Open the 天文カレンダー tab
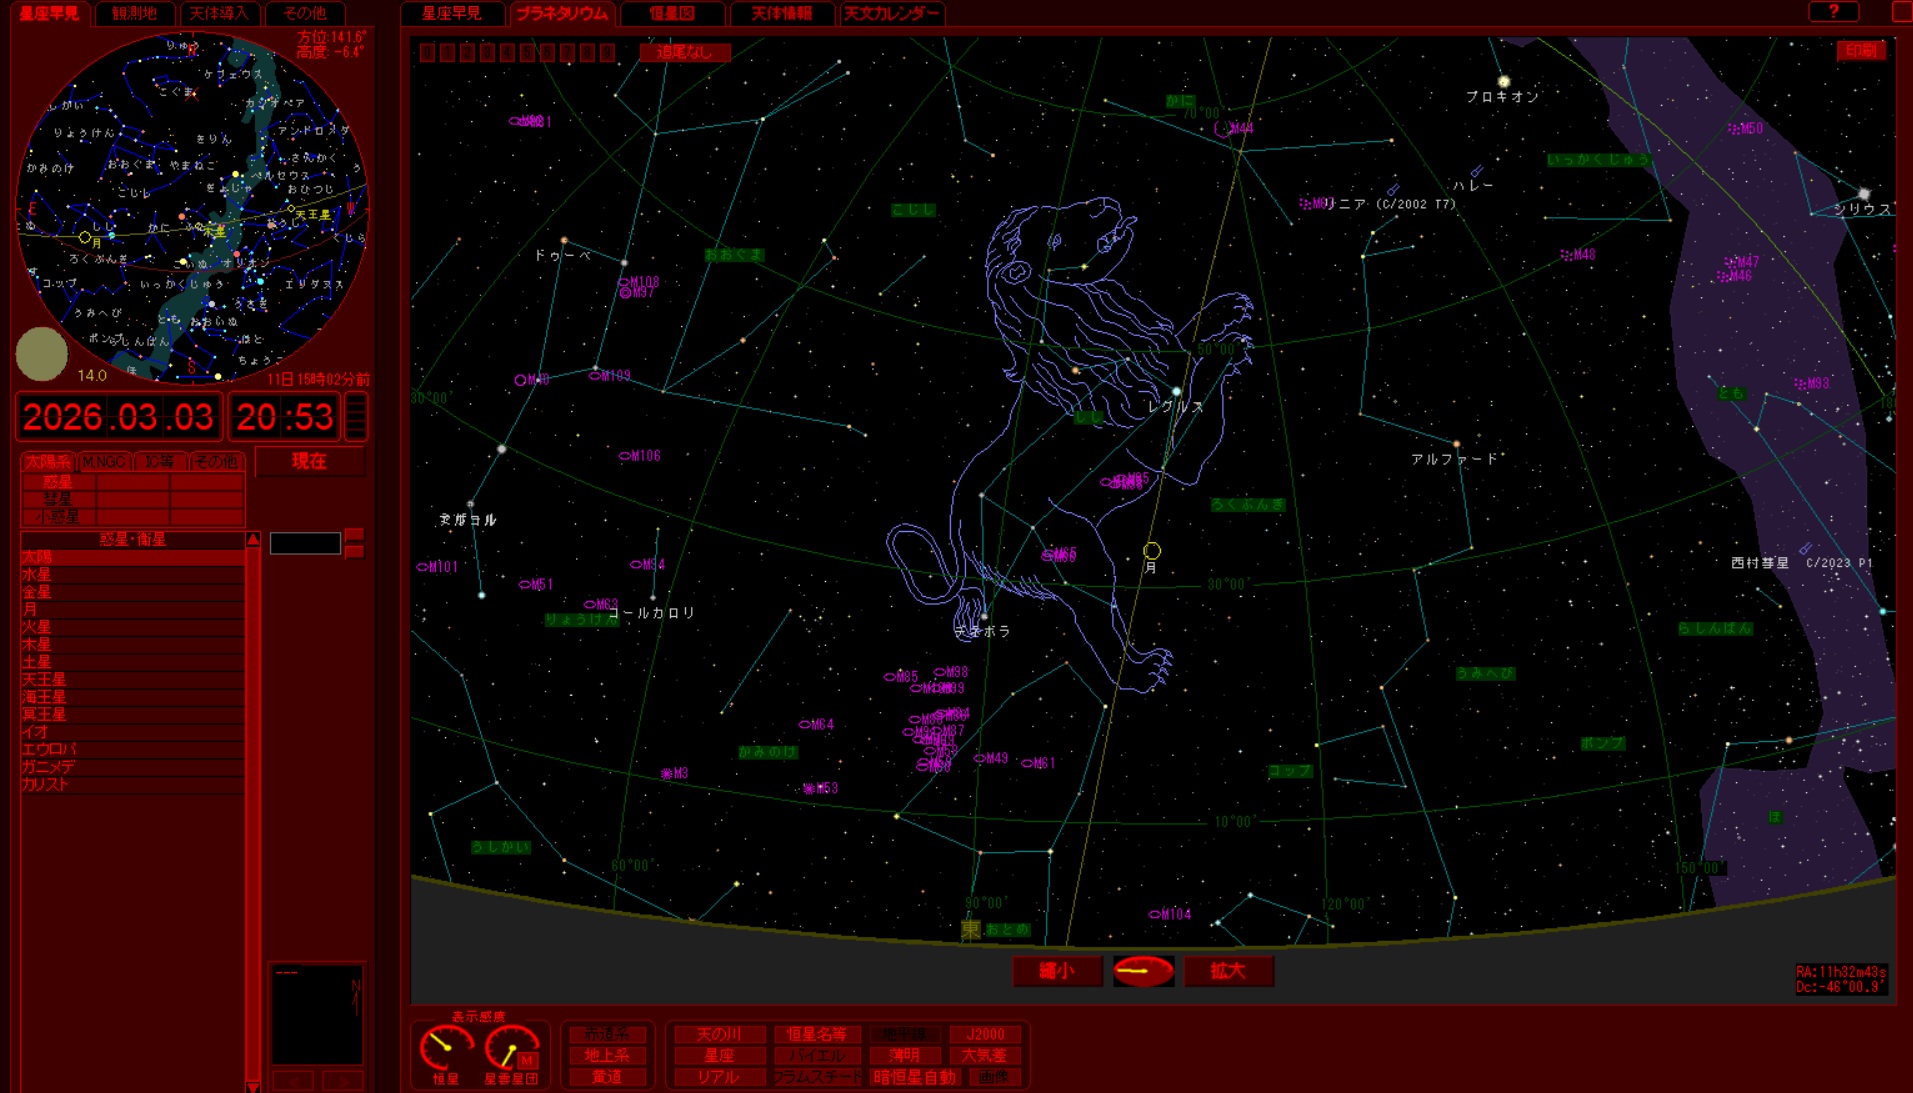Screen dimensions: 1913x1093 pos(891,13)
